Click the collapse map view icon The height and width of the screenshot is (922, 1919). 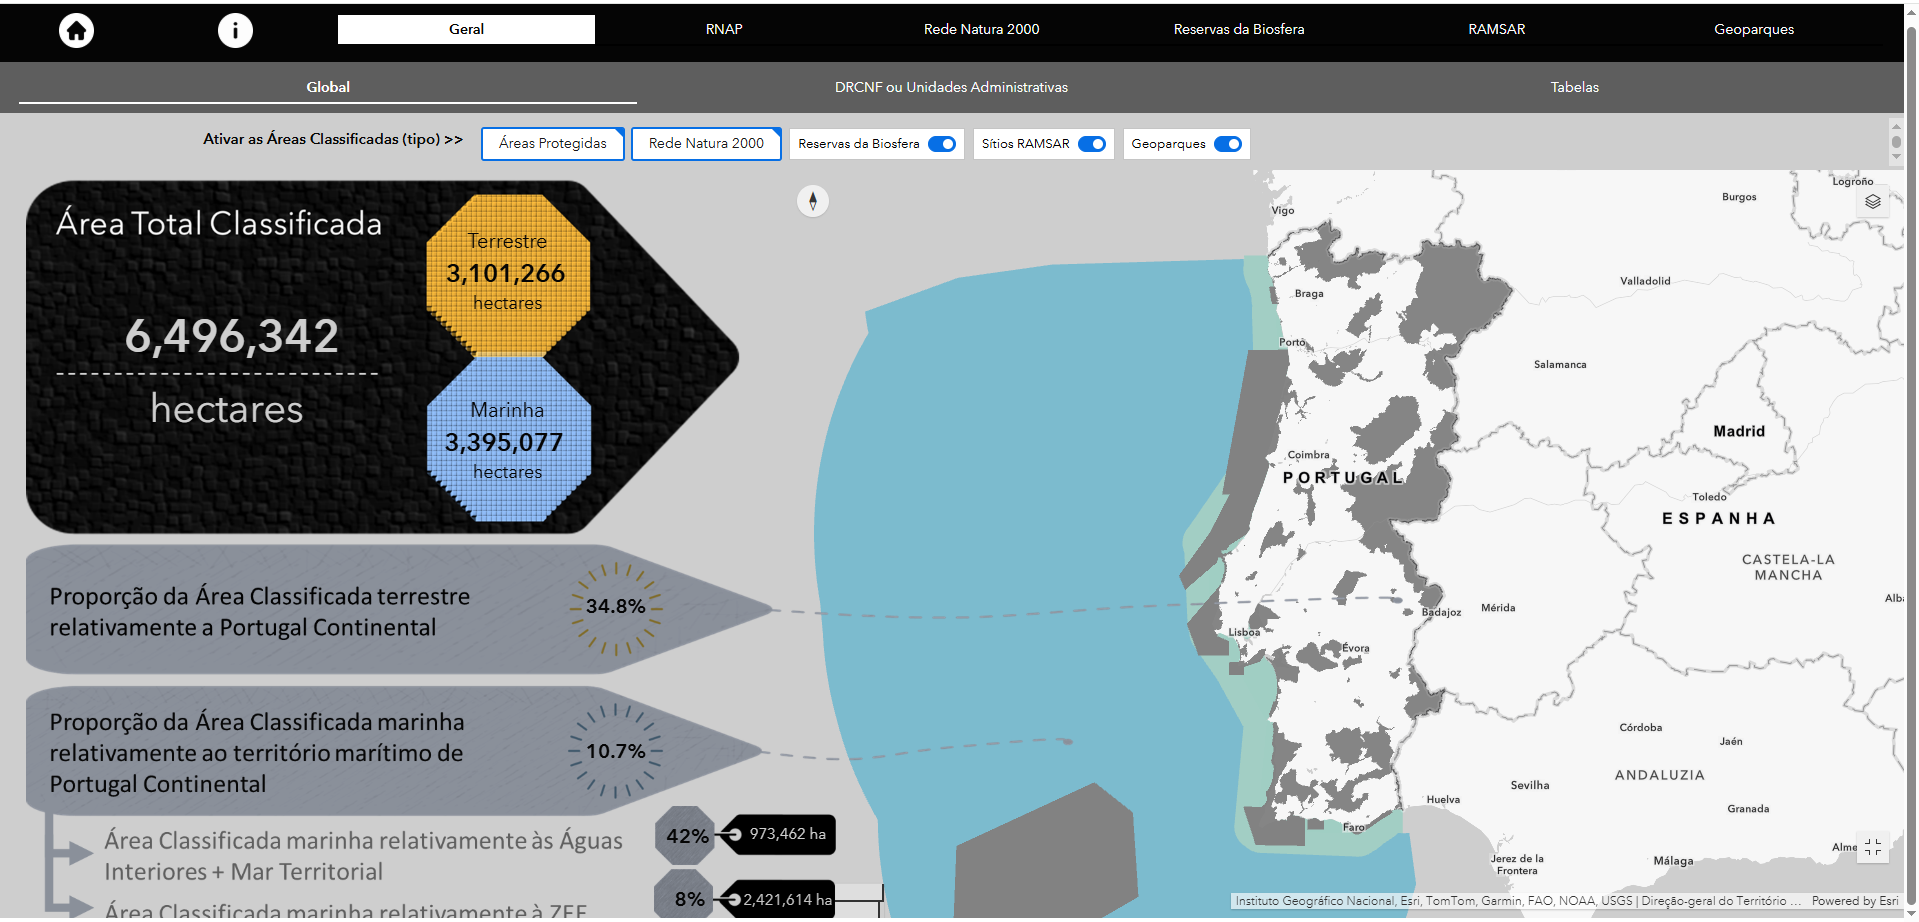pyautogui.click(x=1872, y=848)
